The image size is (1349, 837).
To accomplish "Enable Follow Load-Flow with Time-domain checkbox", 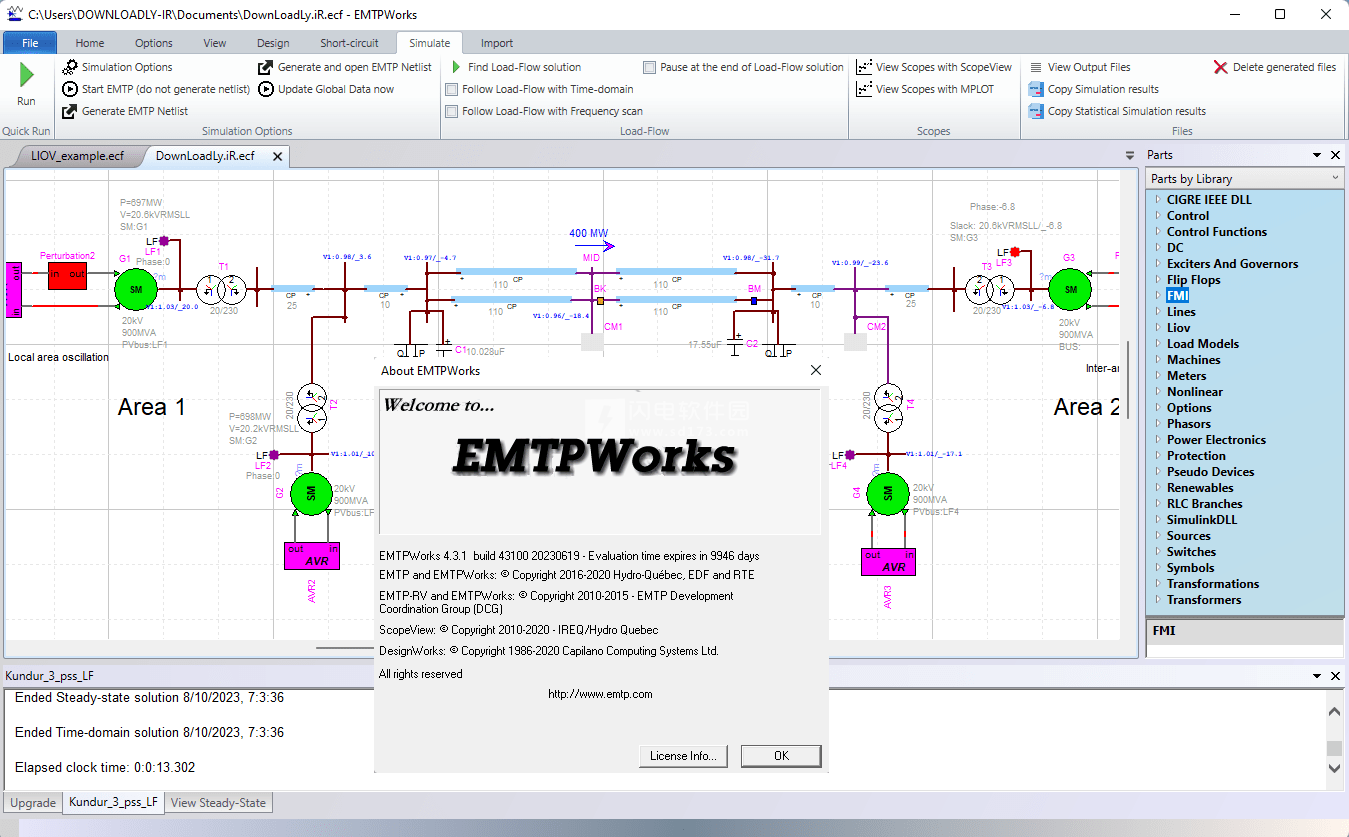I will (451, 89).
